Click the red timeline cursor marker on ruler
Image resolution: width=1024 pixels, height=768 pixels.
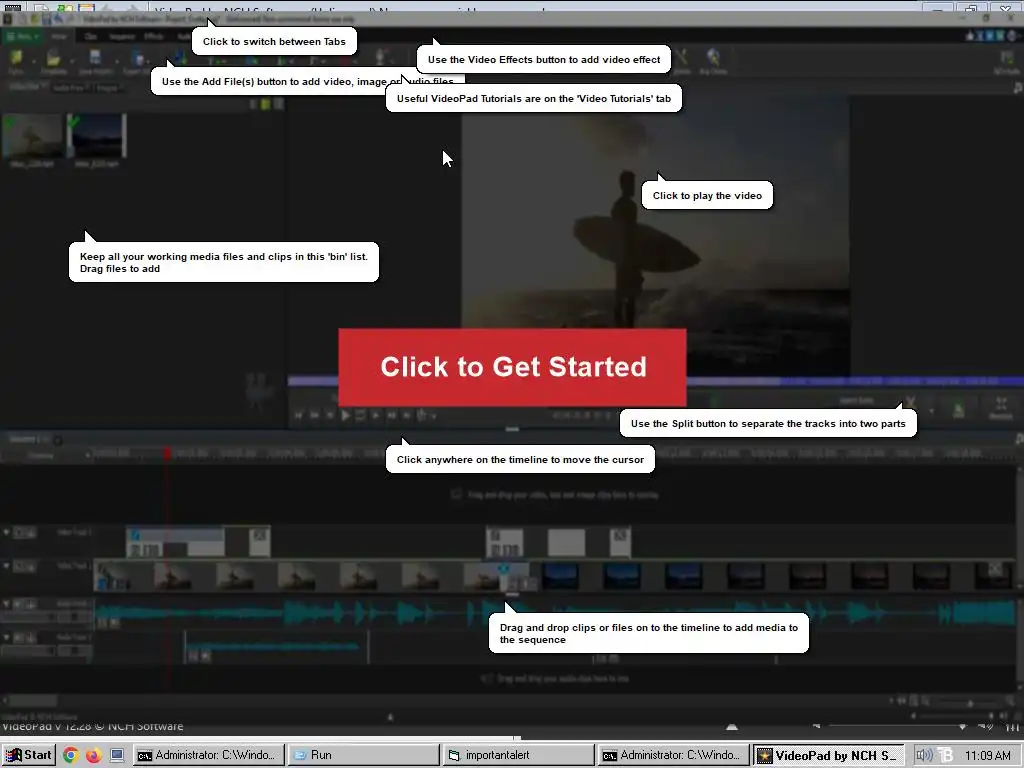pos(167,453)
